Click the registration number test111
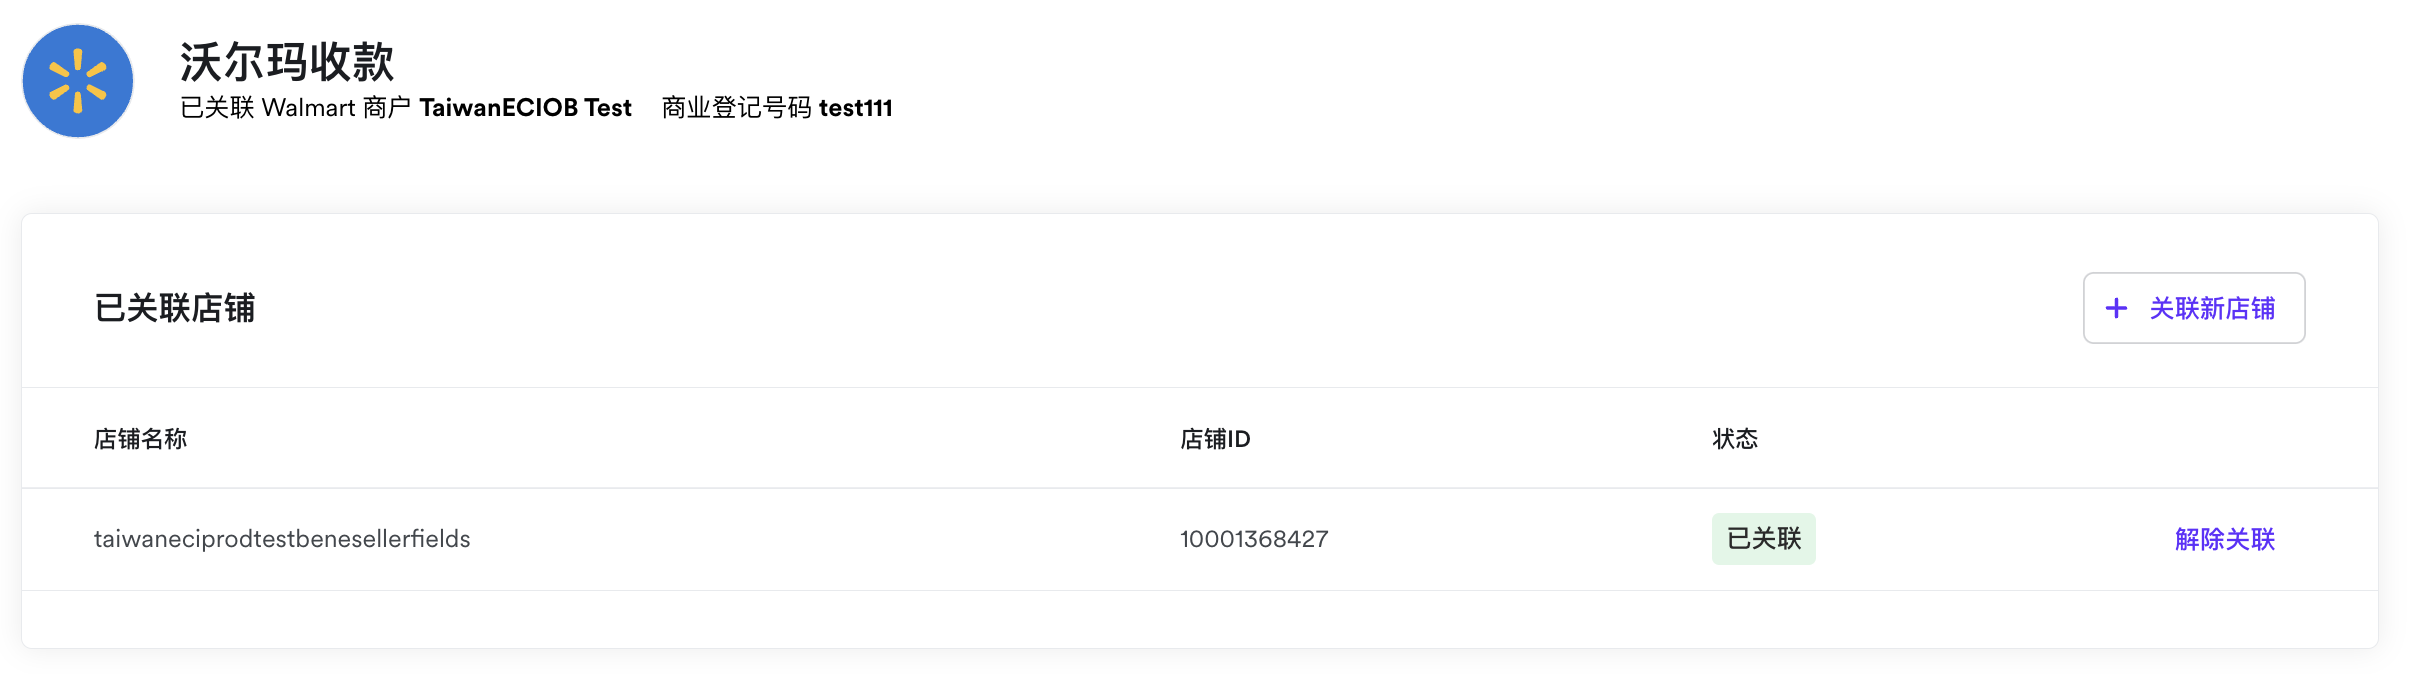 point(856,108)
